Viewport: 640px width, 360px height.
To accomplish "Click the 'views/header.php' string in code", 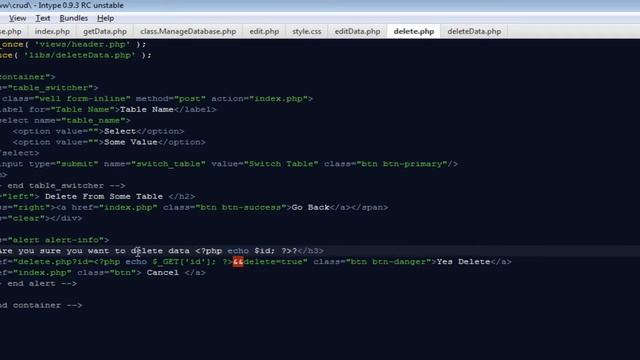I will tap(82, 44).
